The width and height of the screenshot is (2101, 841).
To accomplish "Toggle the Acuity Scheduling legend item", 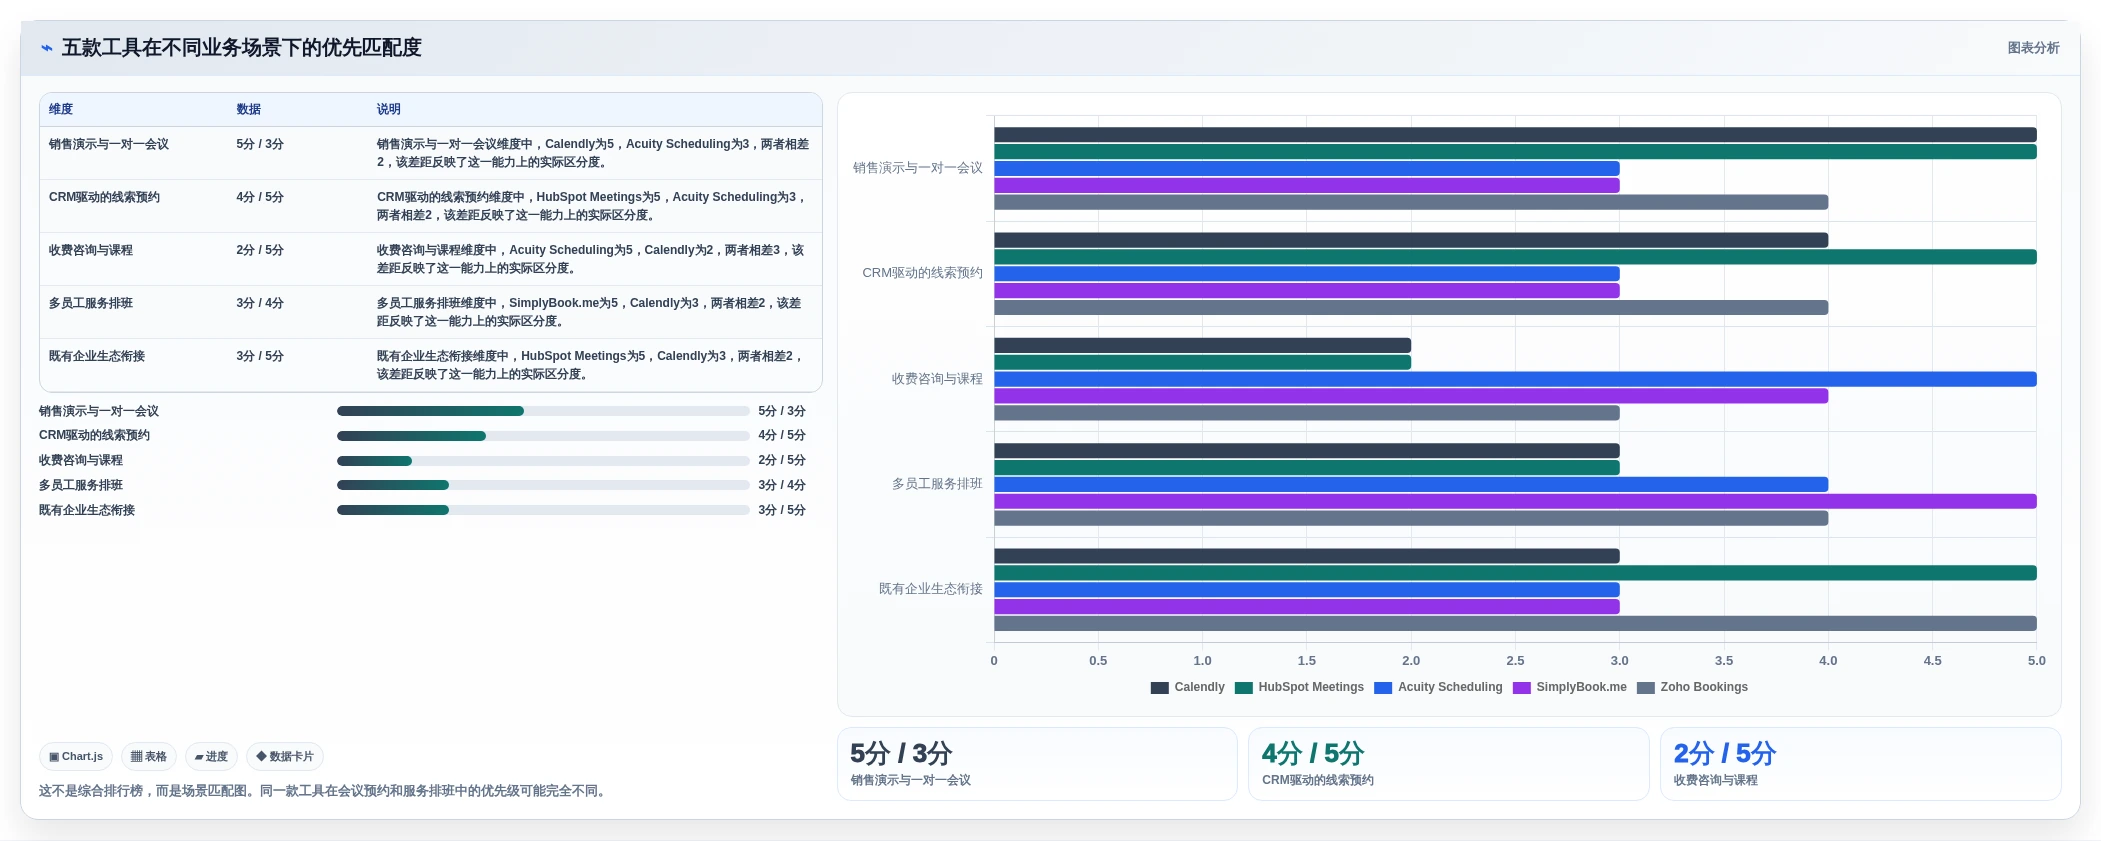I will pyautogui.click(x=1439, y=687).
